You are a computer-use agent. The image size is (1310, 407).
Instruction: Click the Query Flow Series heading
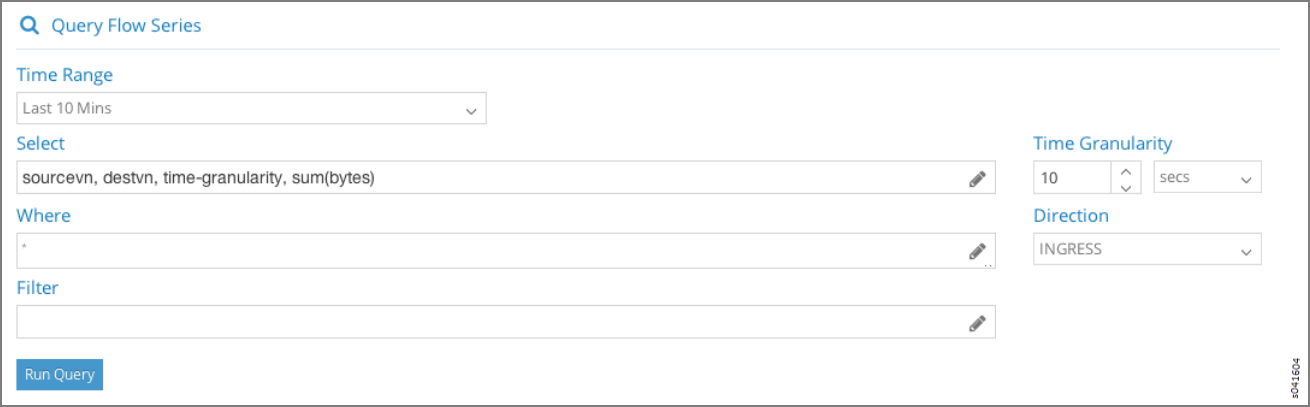point(126,26)
